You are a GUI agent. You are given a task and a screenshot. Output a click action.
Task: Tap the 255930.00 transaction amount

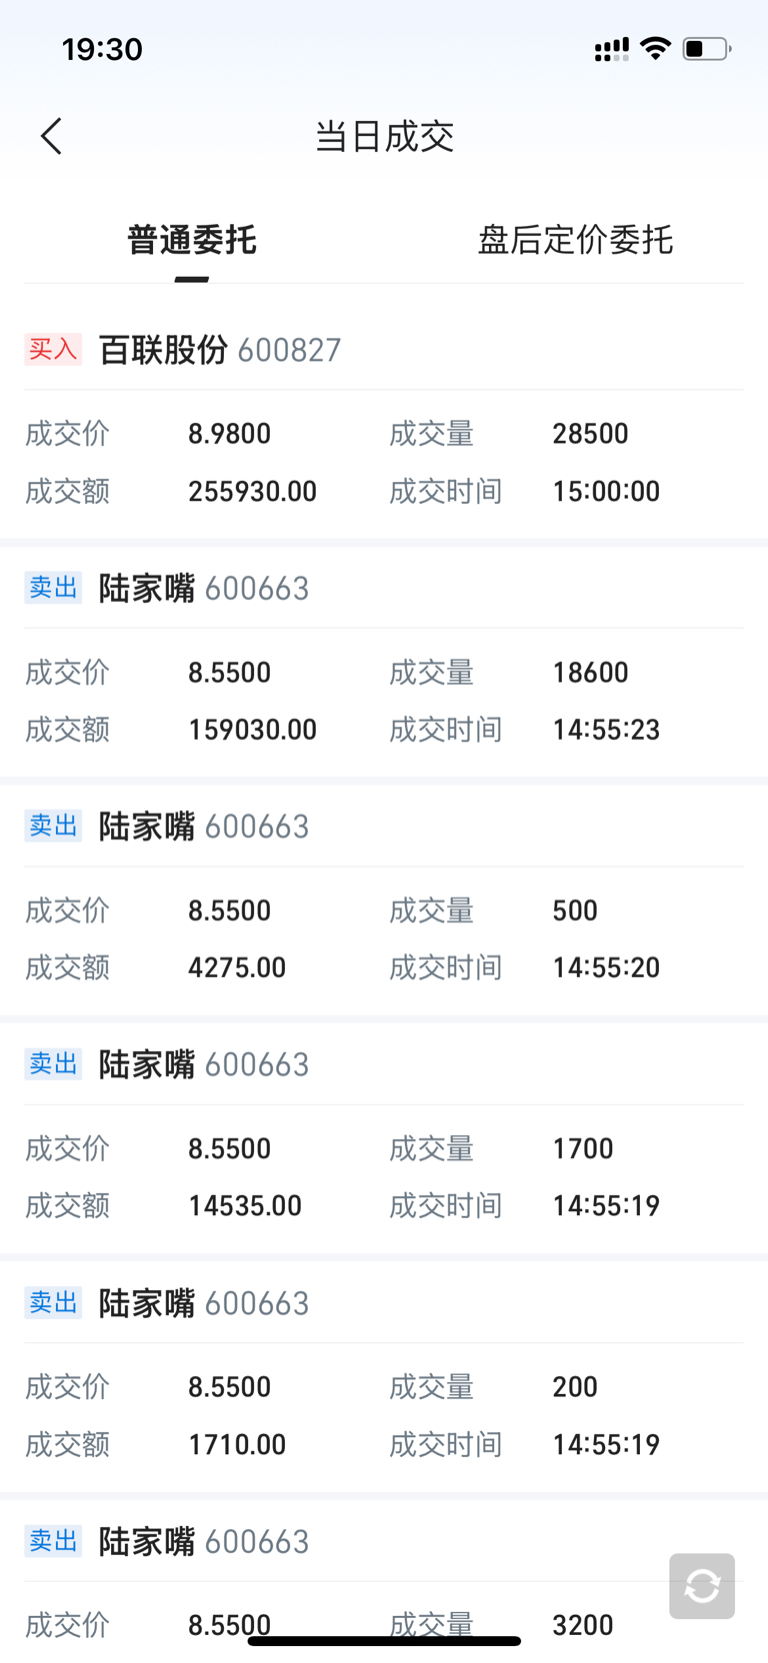252,491
